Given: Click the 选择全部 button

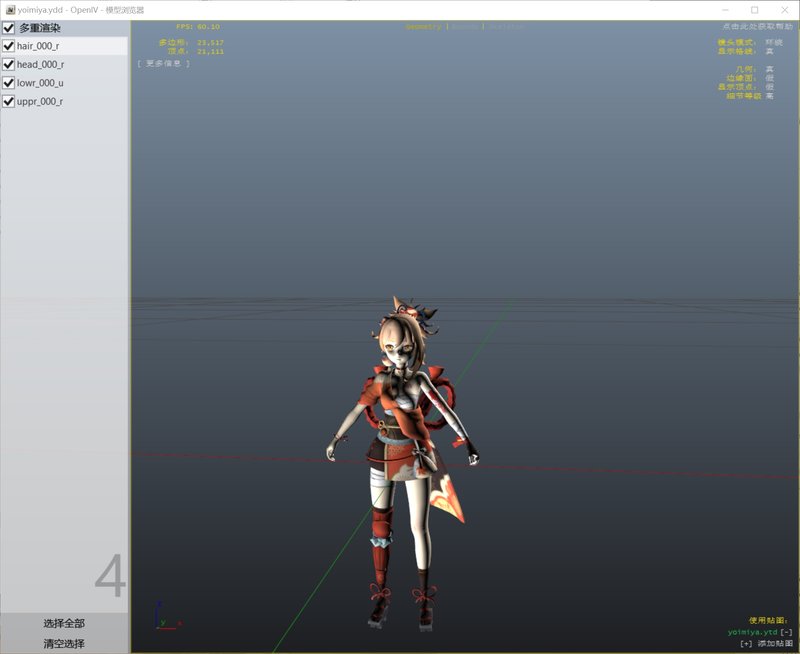Looking at the screenshot, I should (64, 623).
